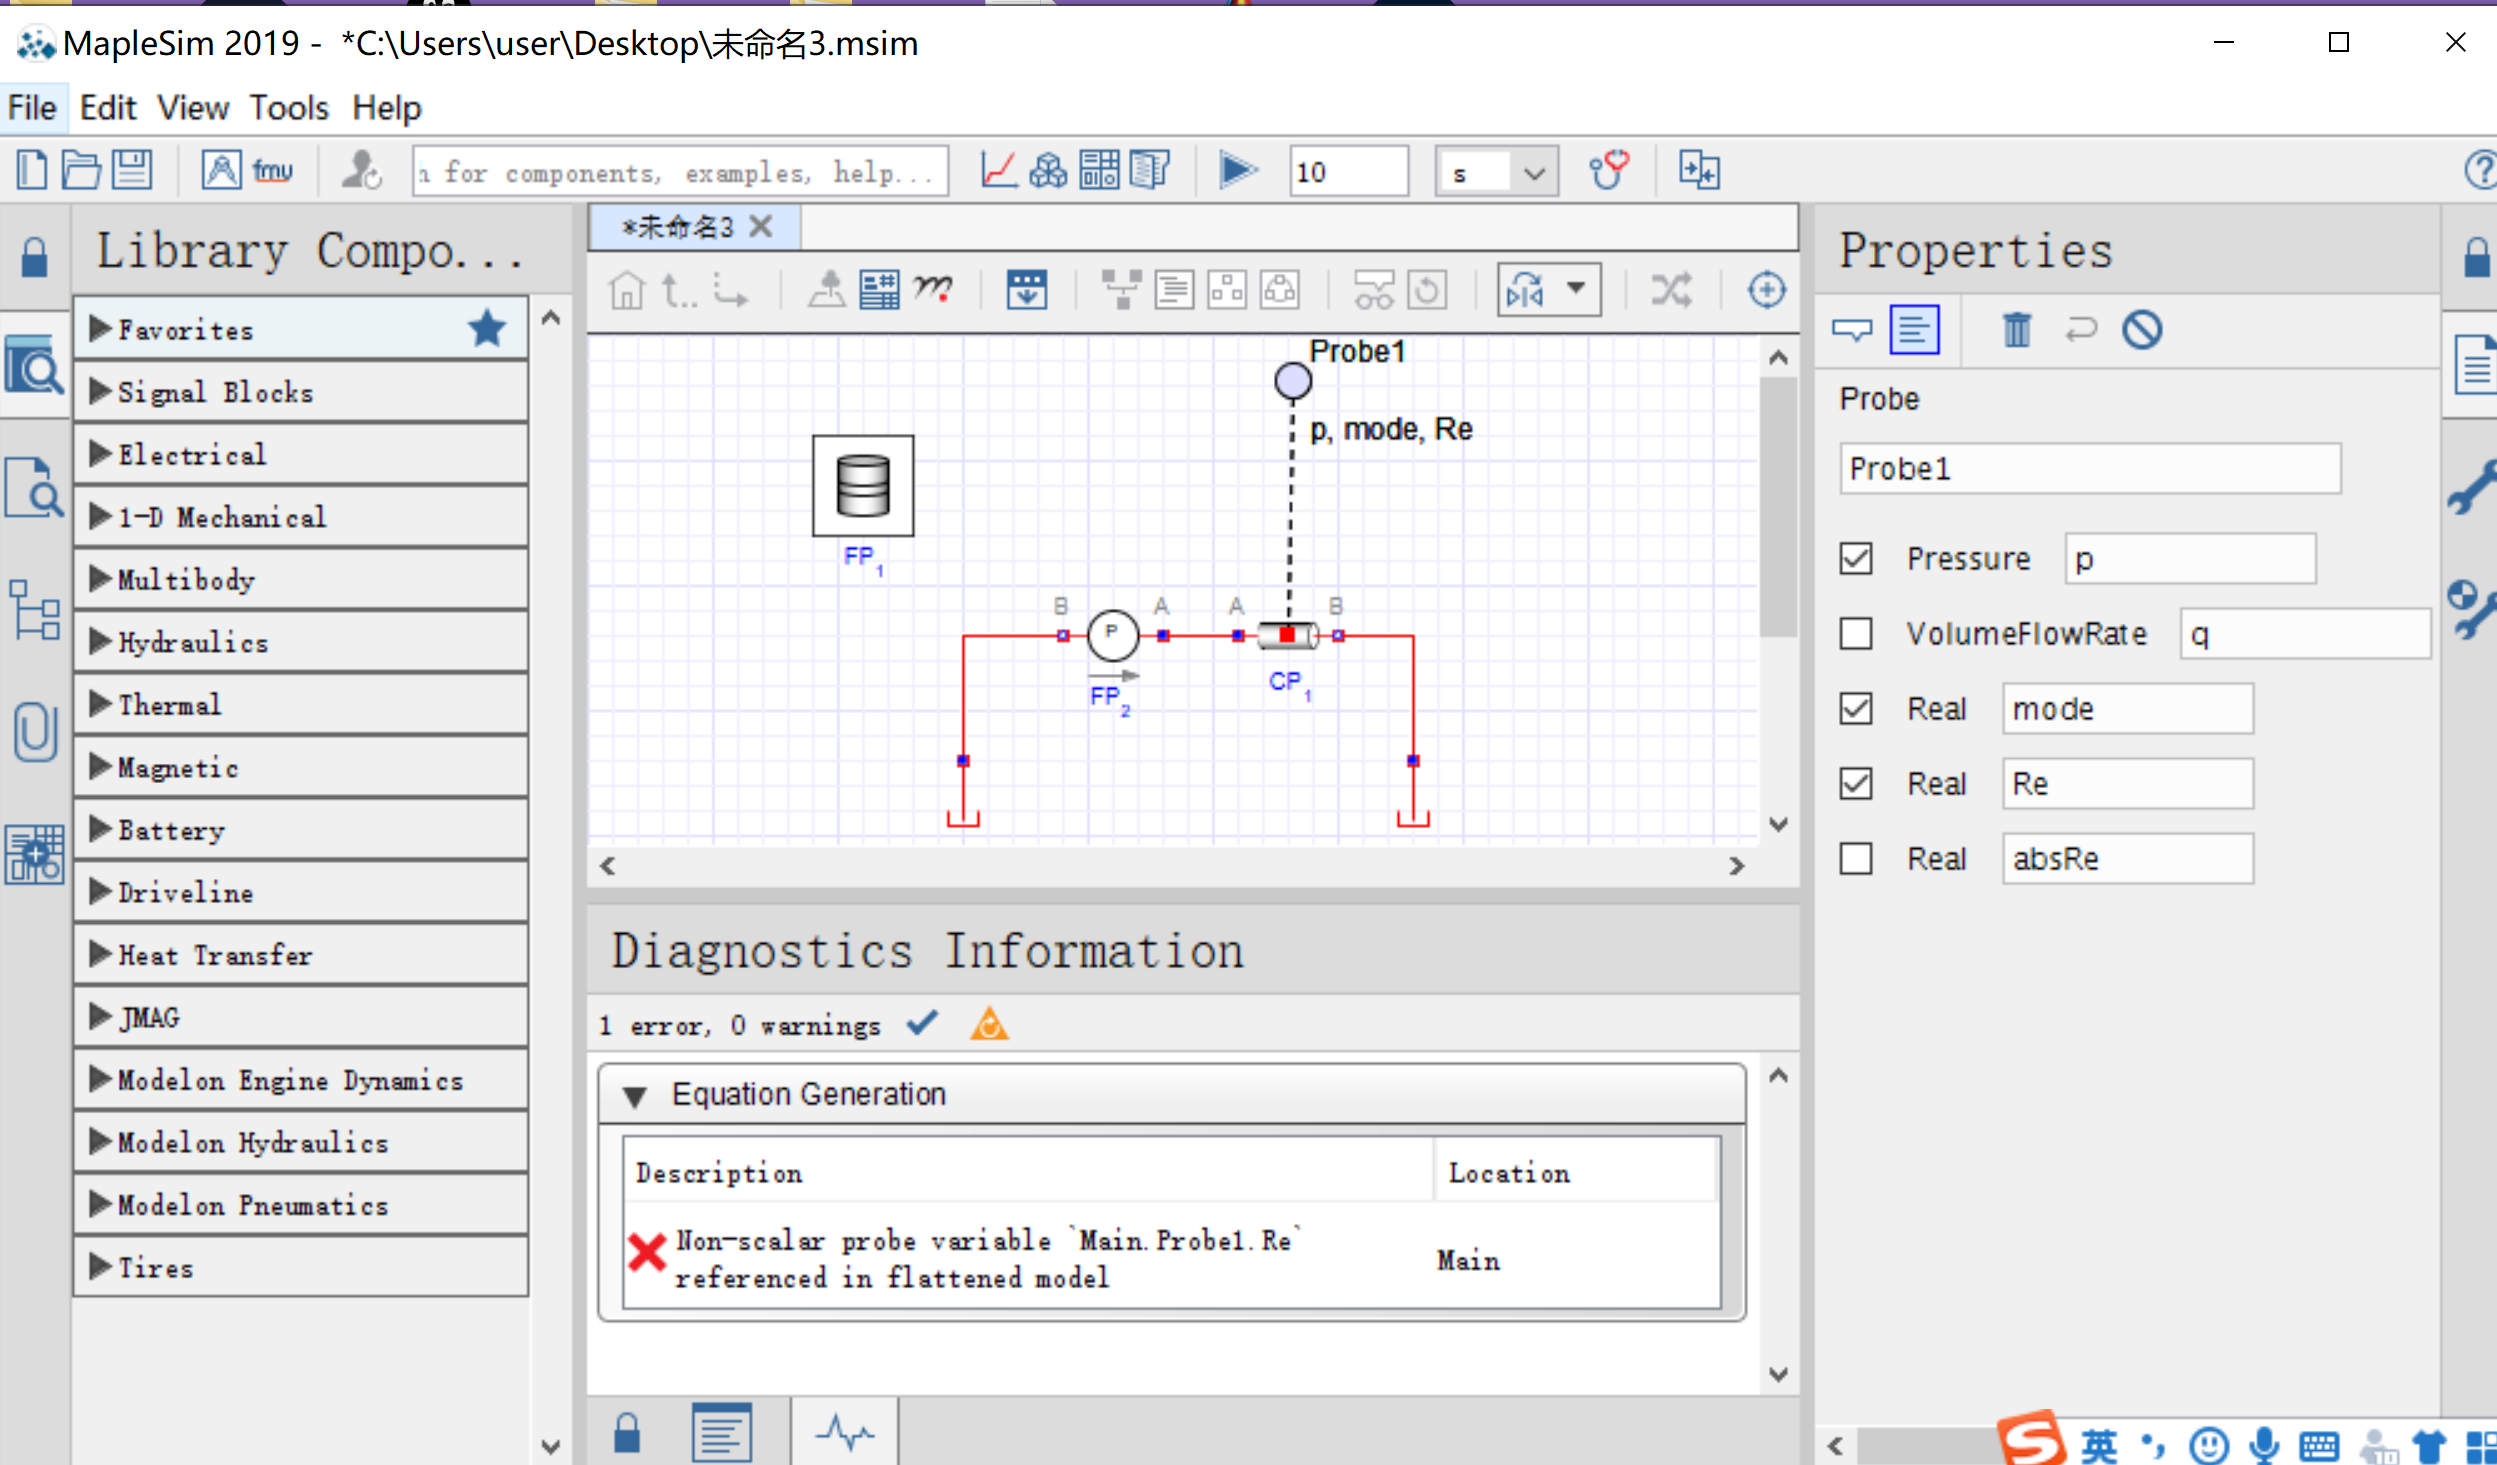Toggle the Properties panel lock
The width and height of the screenshot is (2497, 1465).
click(2476, 257)
